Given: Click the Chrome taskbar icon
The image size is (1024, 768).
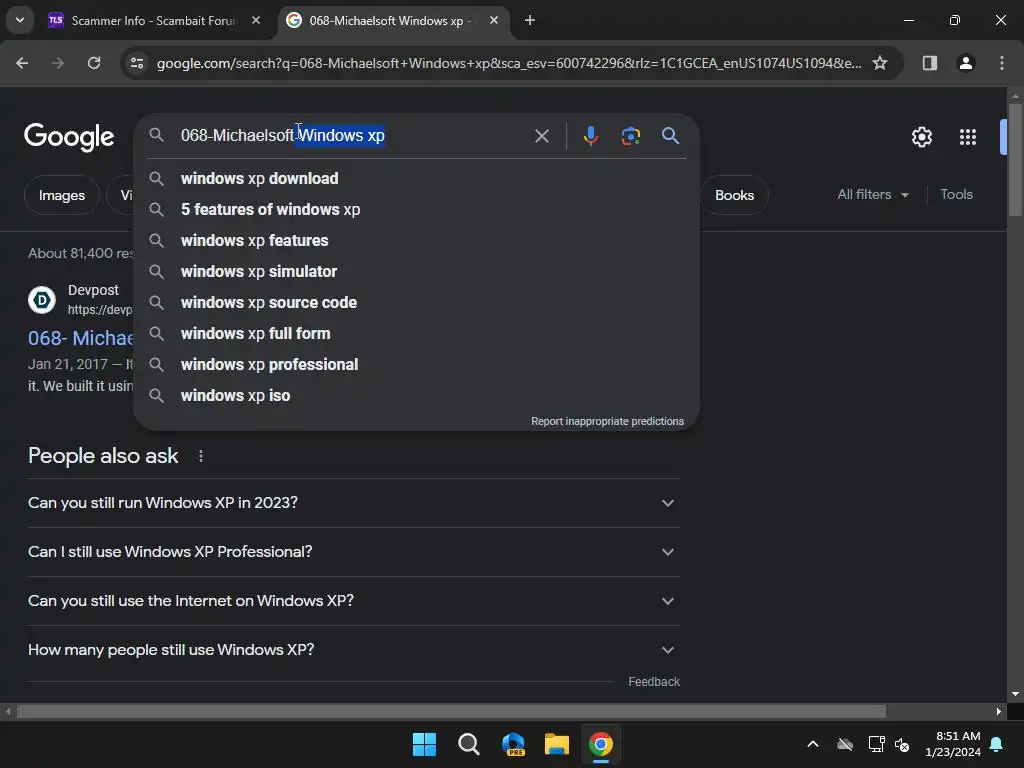Looking at the screenshot, I should 601,744.
